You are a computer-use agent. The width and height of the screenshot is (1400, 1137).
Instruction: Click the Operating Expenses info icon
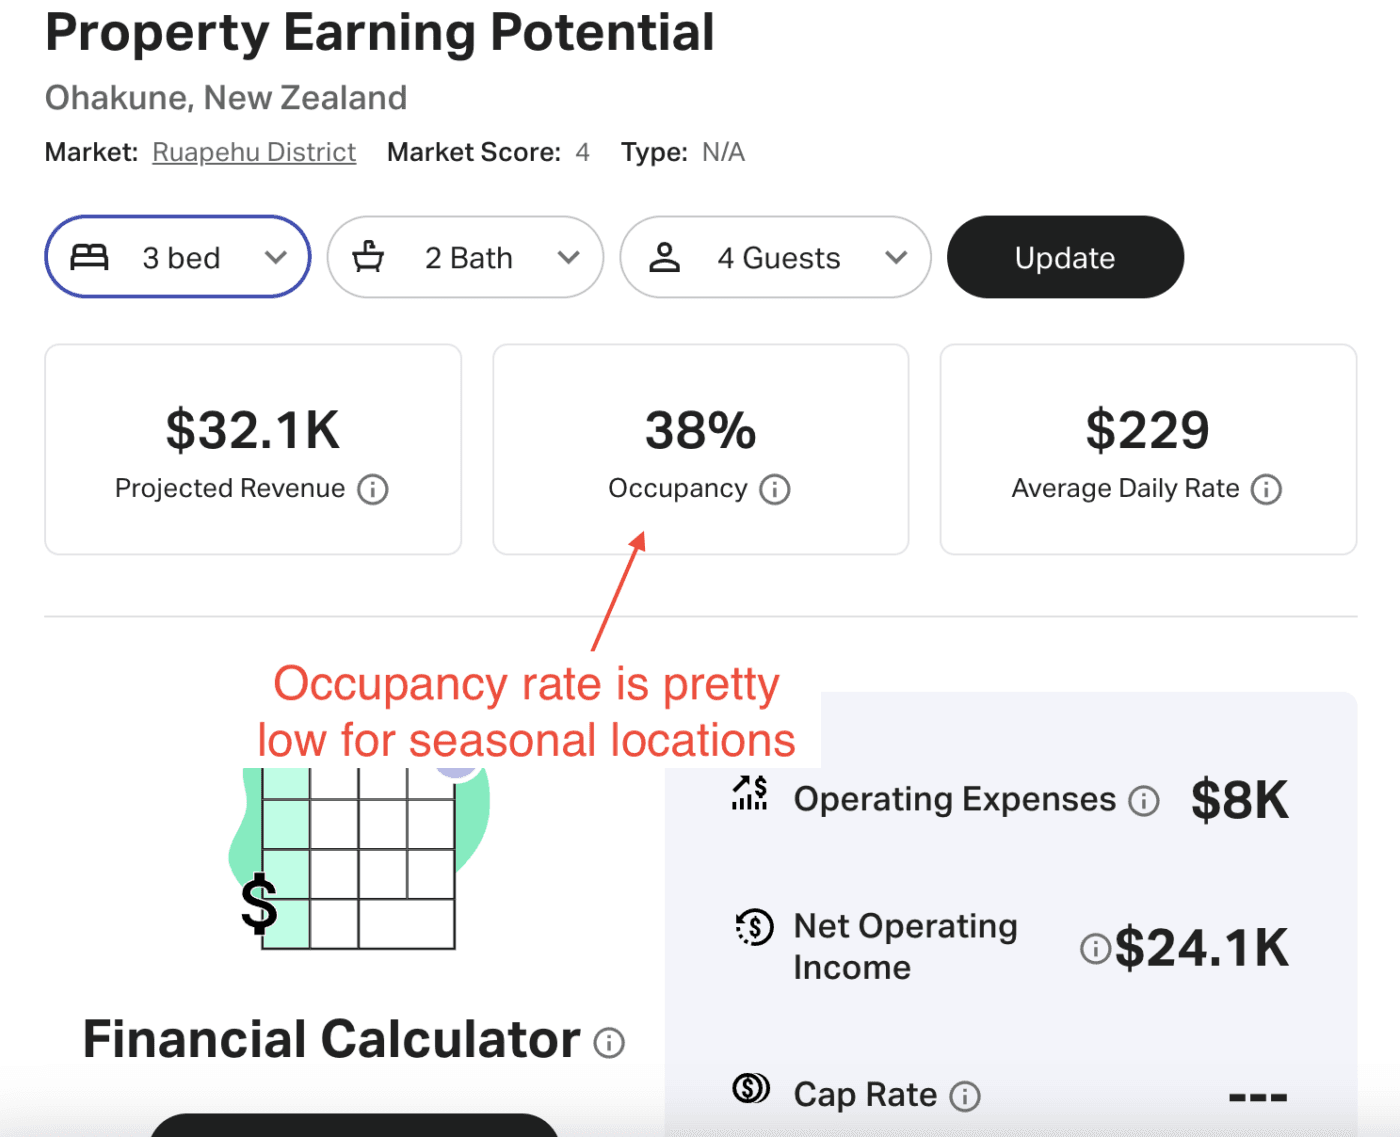click(1144, 801)
